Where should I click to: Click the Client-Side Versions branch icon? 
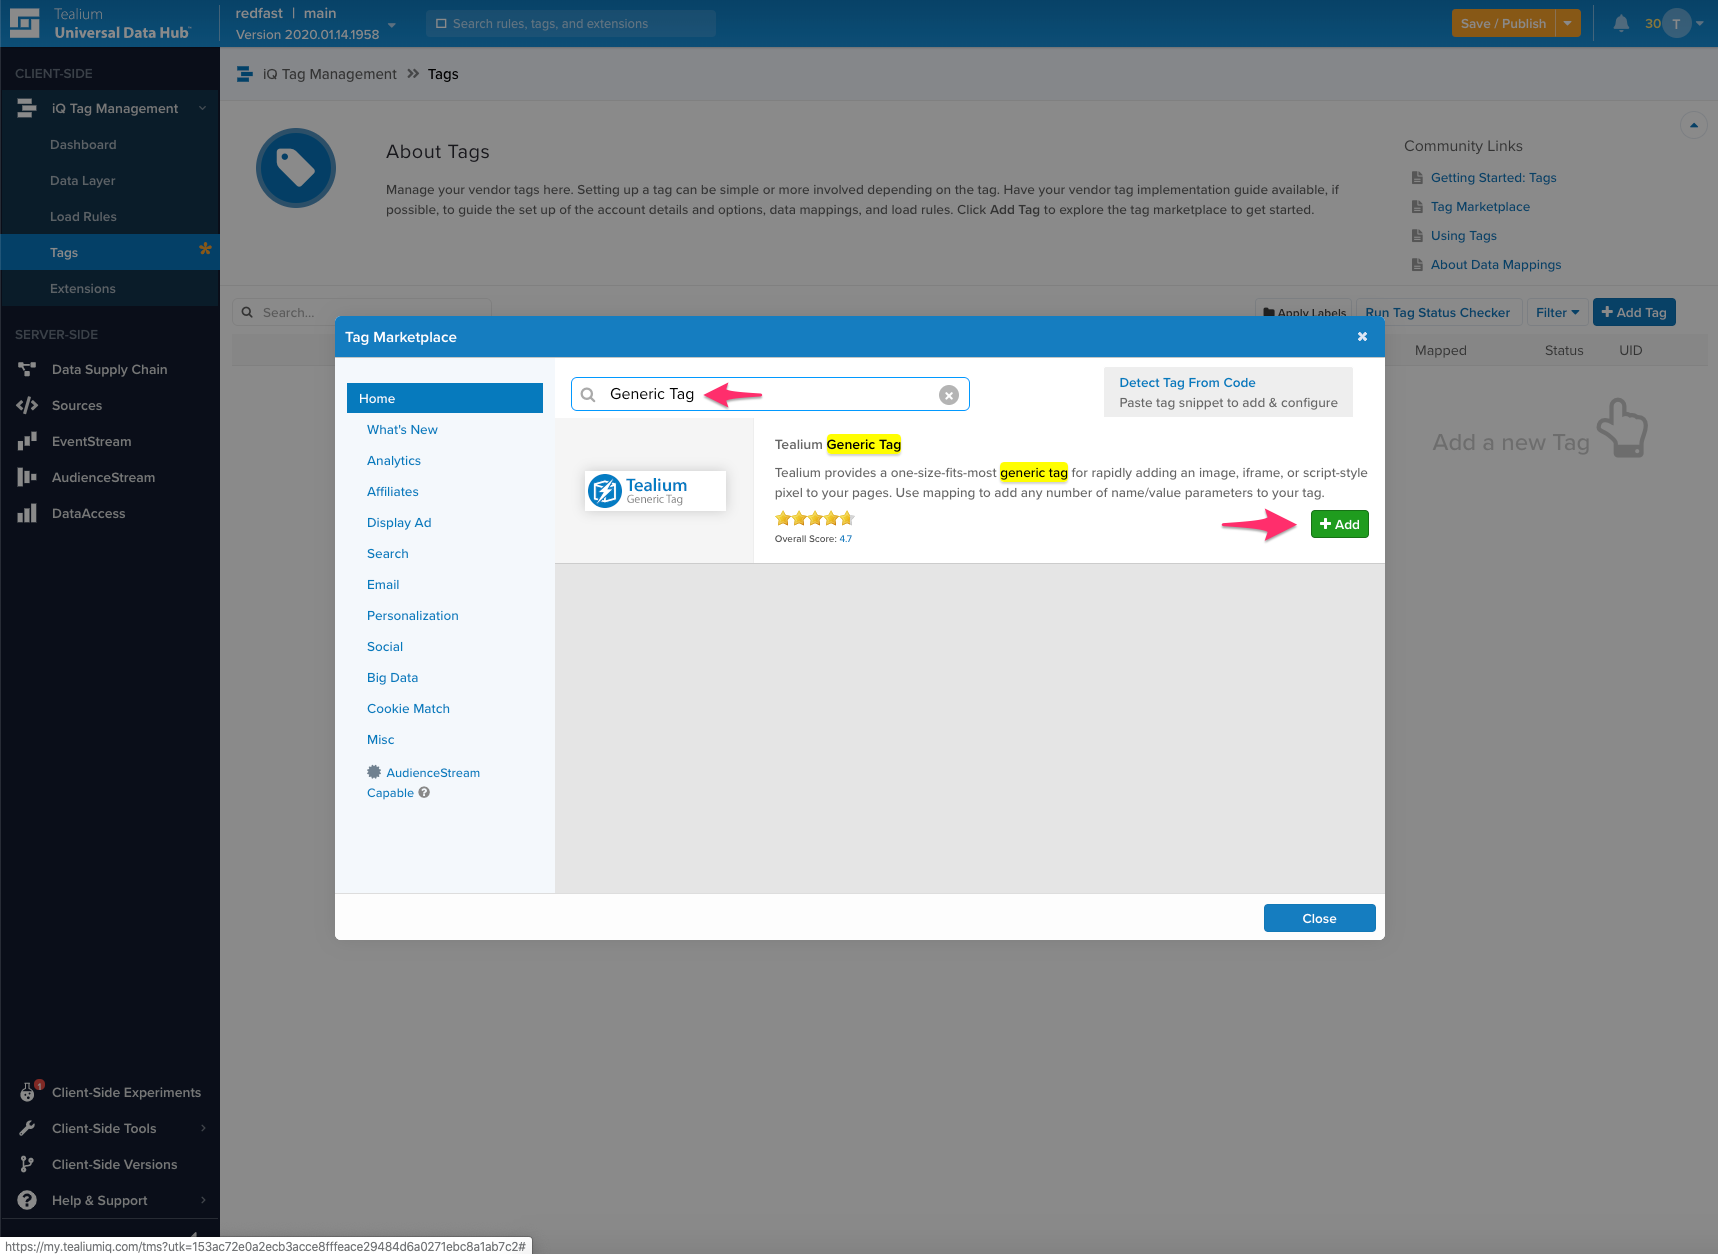point(27,1164)
